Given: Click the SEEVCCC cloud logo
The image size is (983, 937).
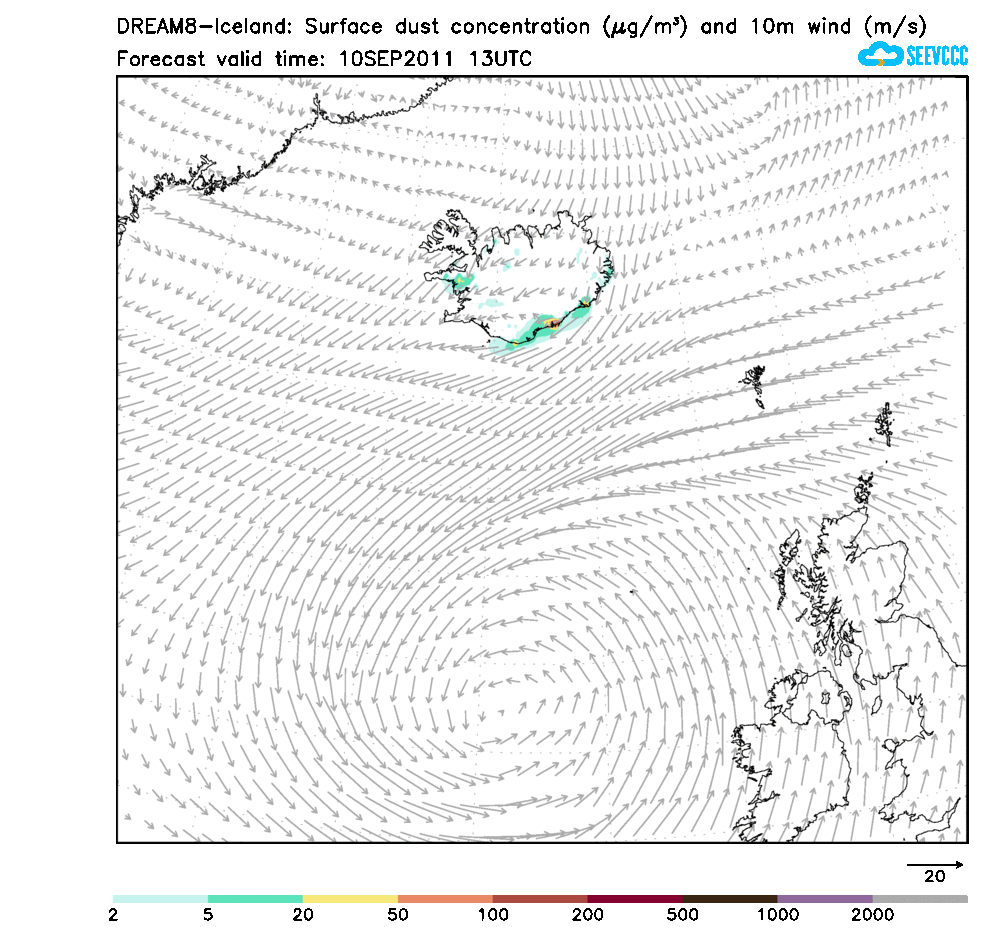Looking at the screenshot, I should pyautogui.click(x=912, y=55).
